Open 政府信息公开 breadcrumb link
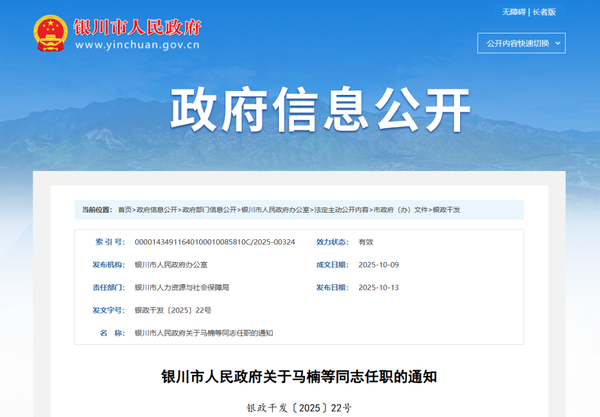 (157, 210)
